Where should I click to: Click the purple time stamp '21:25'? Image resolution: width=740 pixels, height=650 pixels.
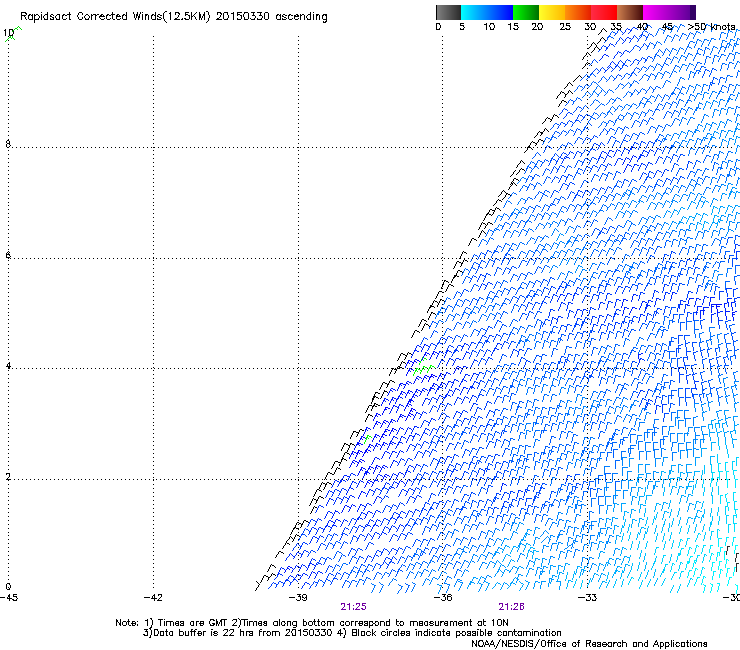tap(353, 607)
